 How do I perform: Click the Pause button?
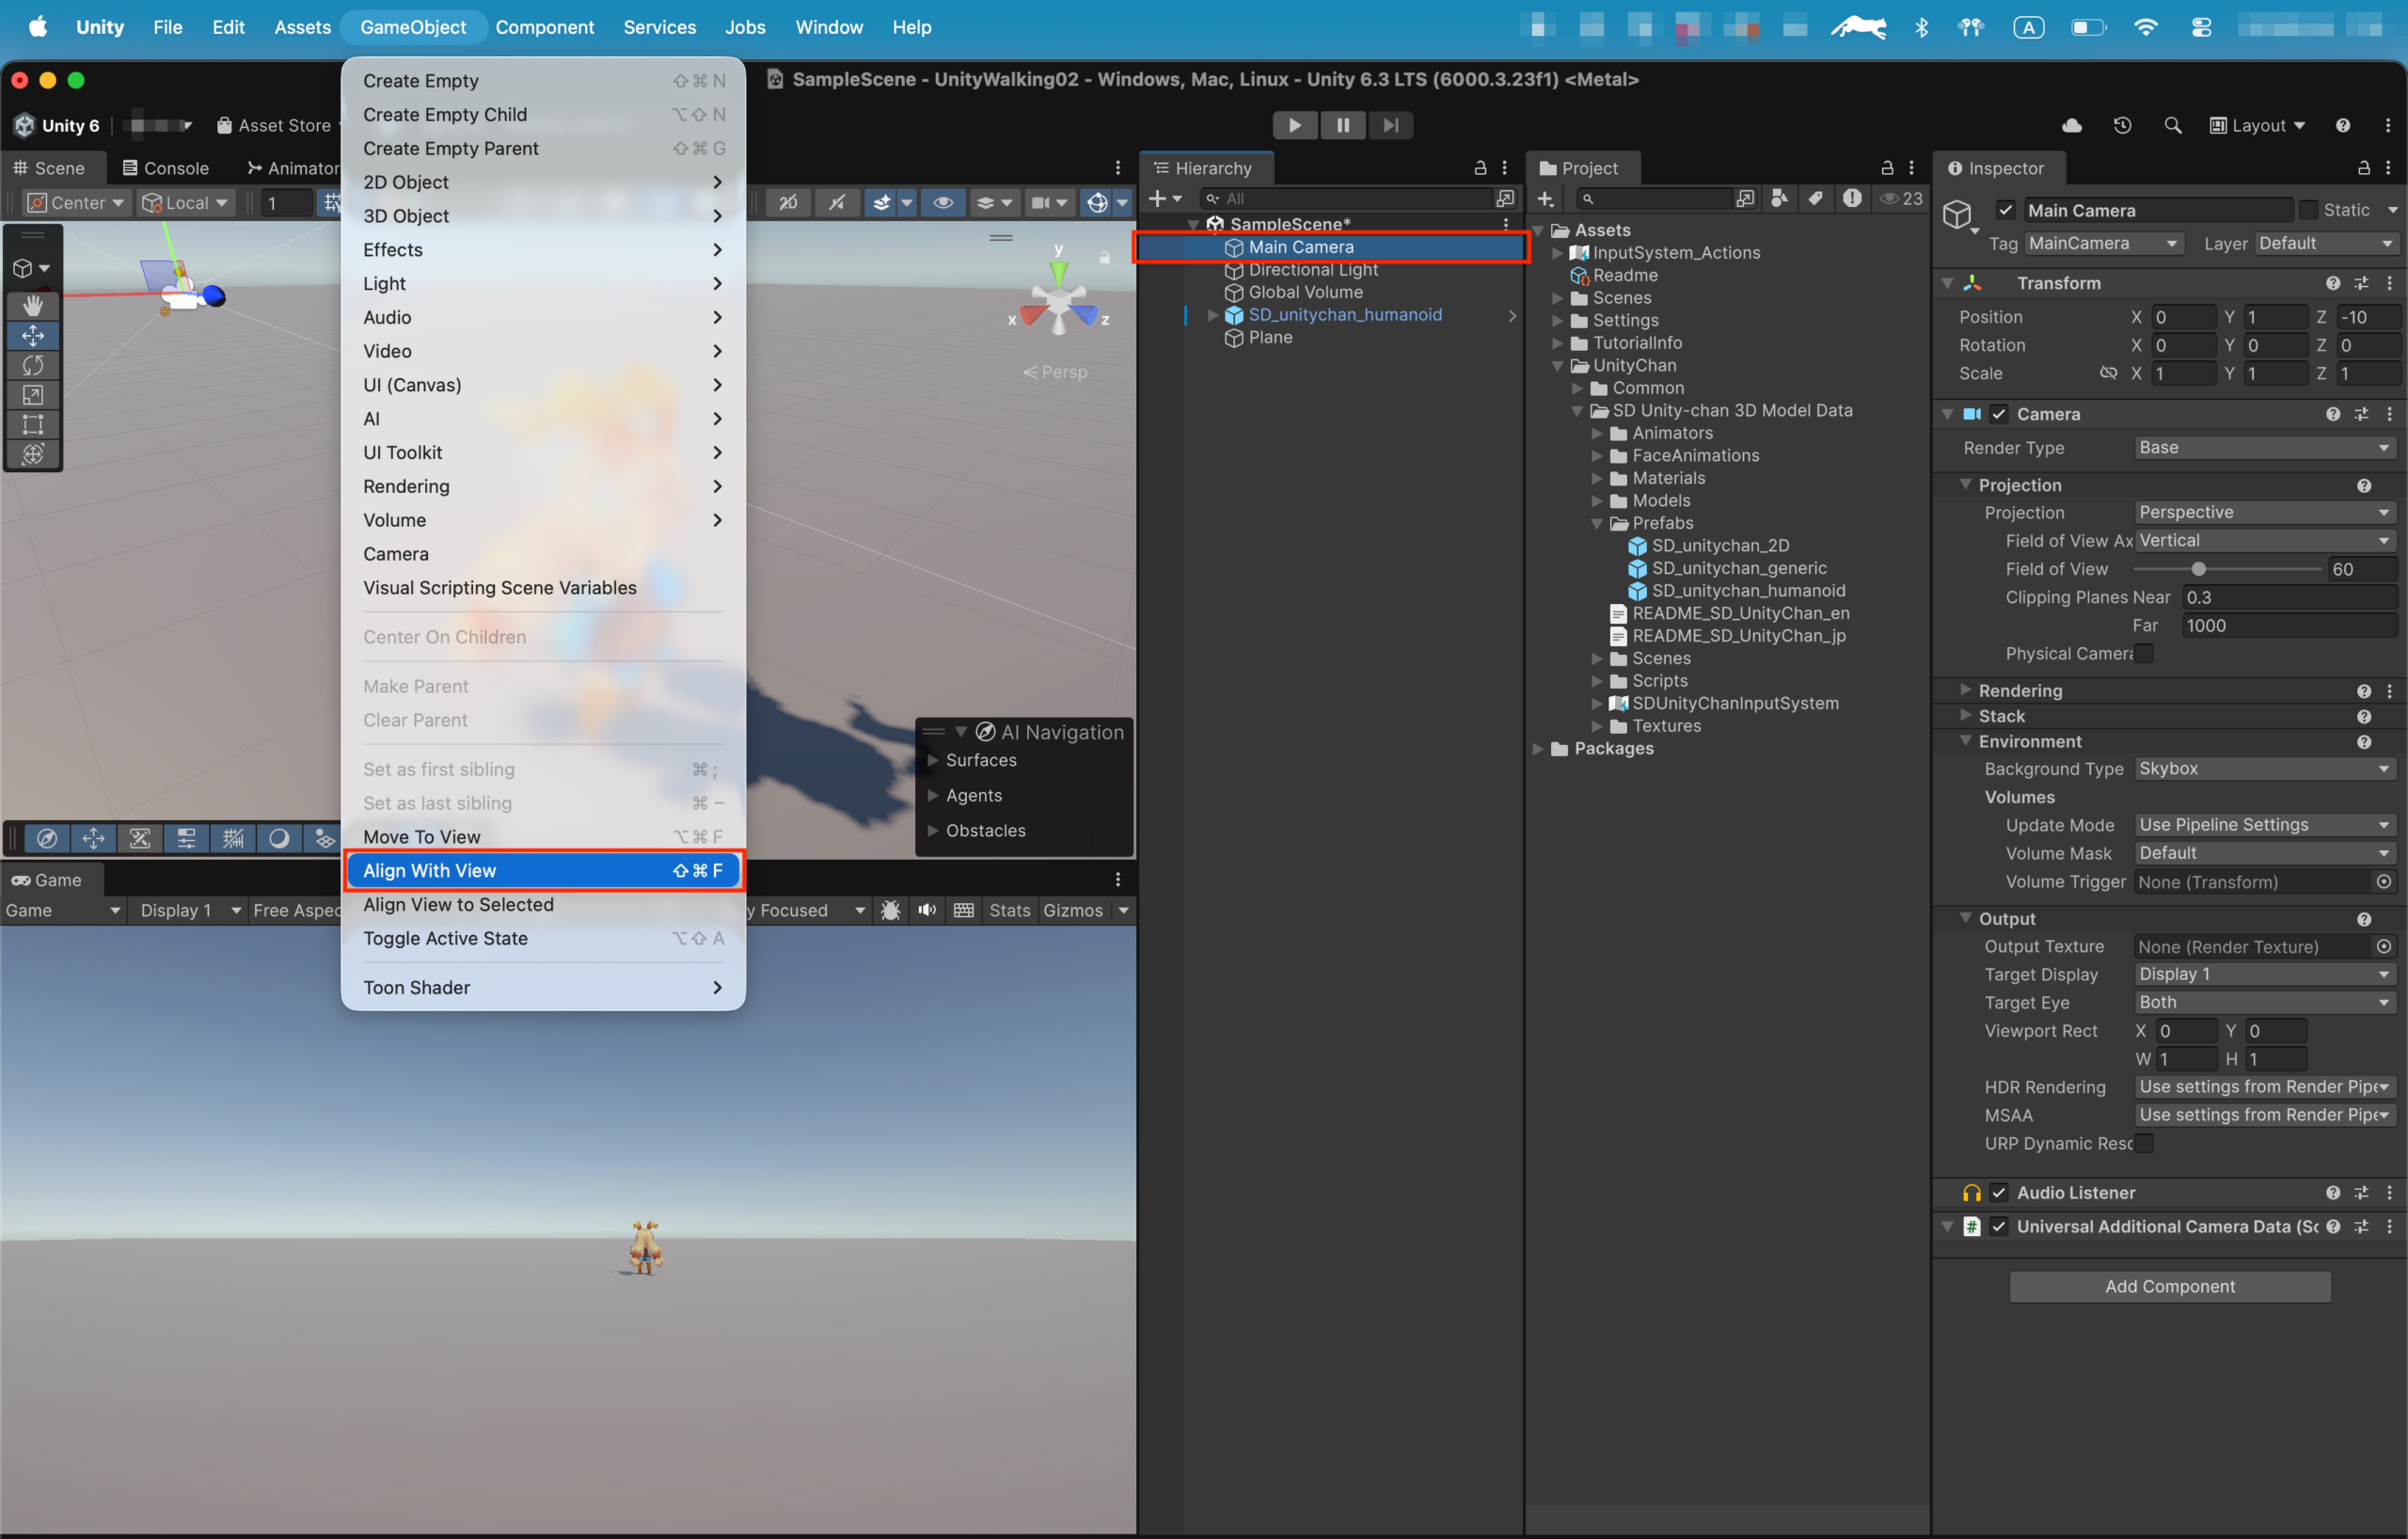1342,125
